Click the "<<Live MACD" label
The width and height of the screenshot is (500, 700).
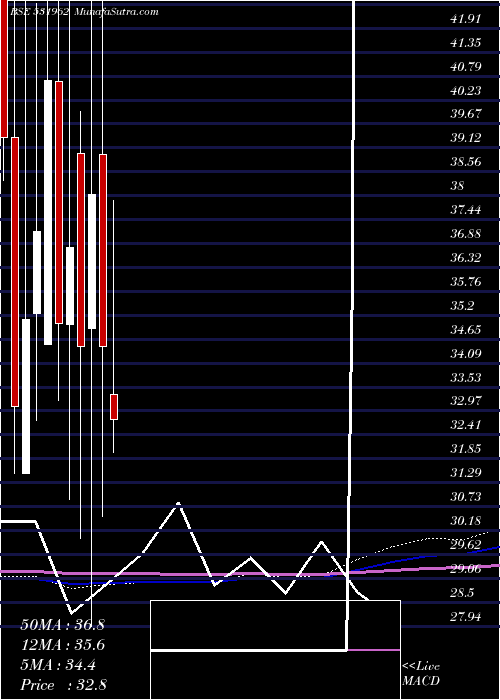421,673
